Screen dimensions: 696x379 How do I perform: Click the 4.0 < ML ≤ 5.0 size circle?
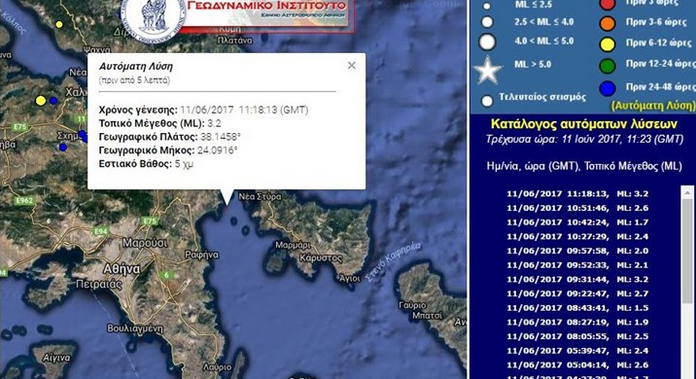click(x=487, y=42)
